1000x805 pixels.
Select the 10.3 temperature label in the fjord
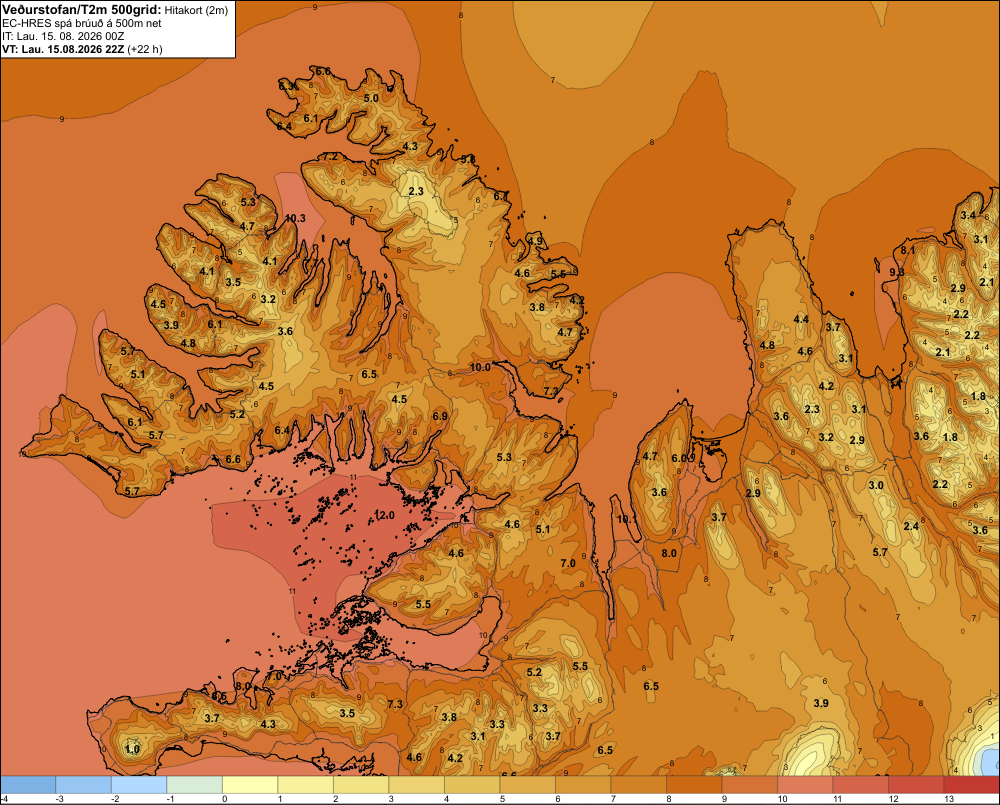[x=295, y=218]
